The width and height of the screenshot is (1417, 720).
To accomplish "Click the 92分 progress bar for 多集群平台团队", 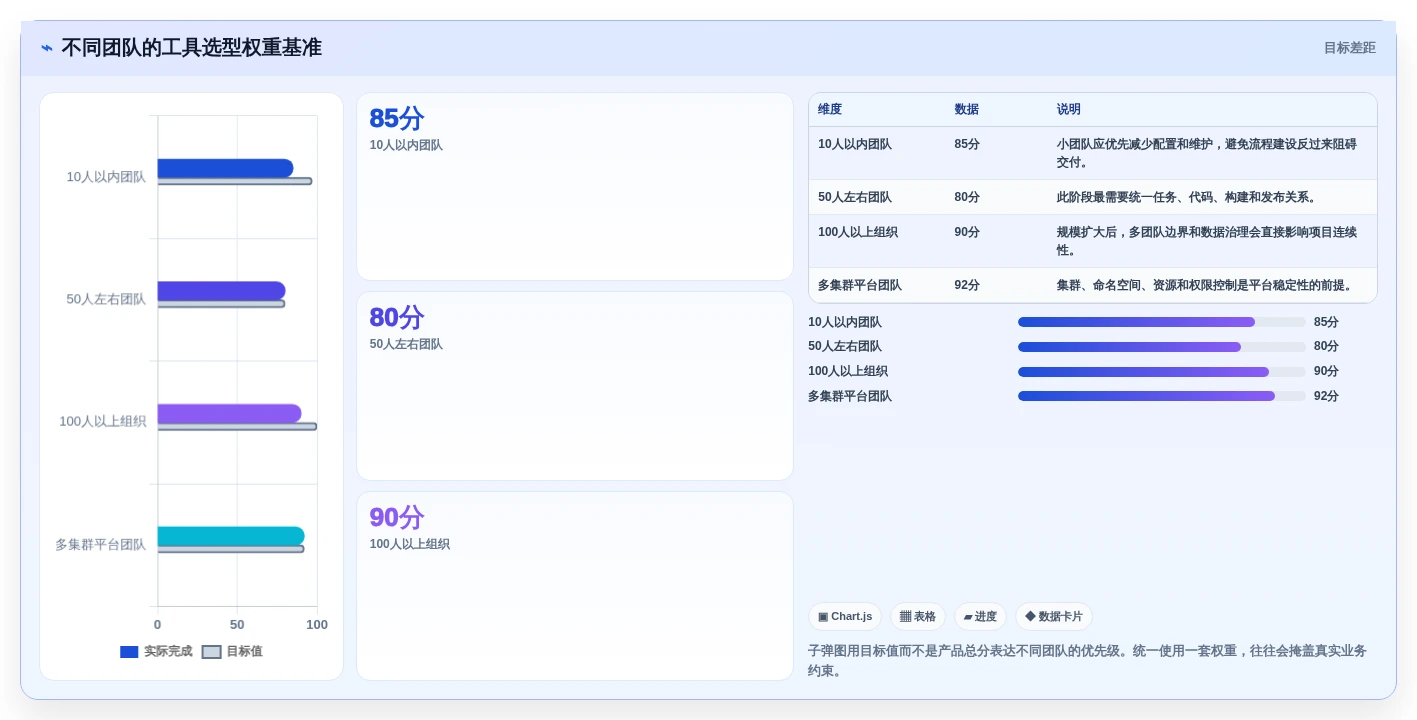I will point(1162,396).
